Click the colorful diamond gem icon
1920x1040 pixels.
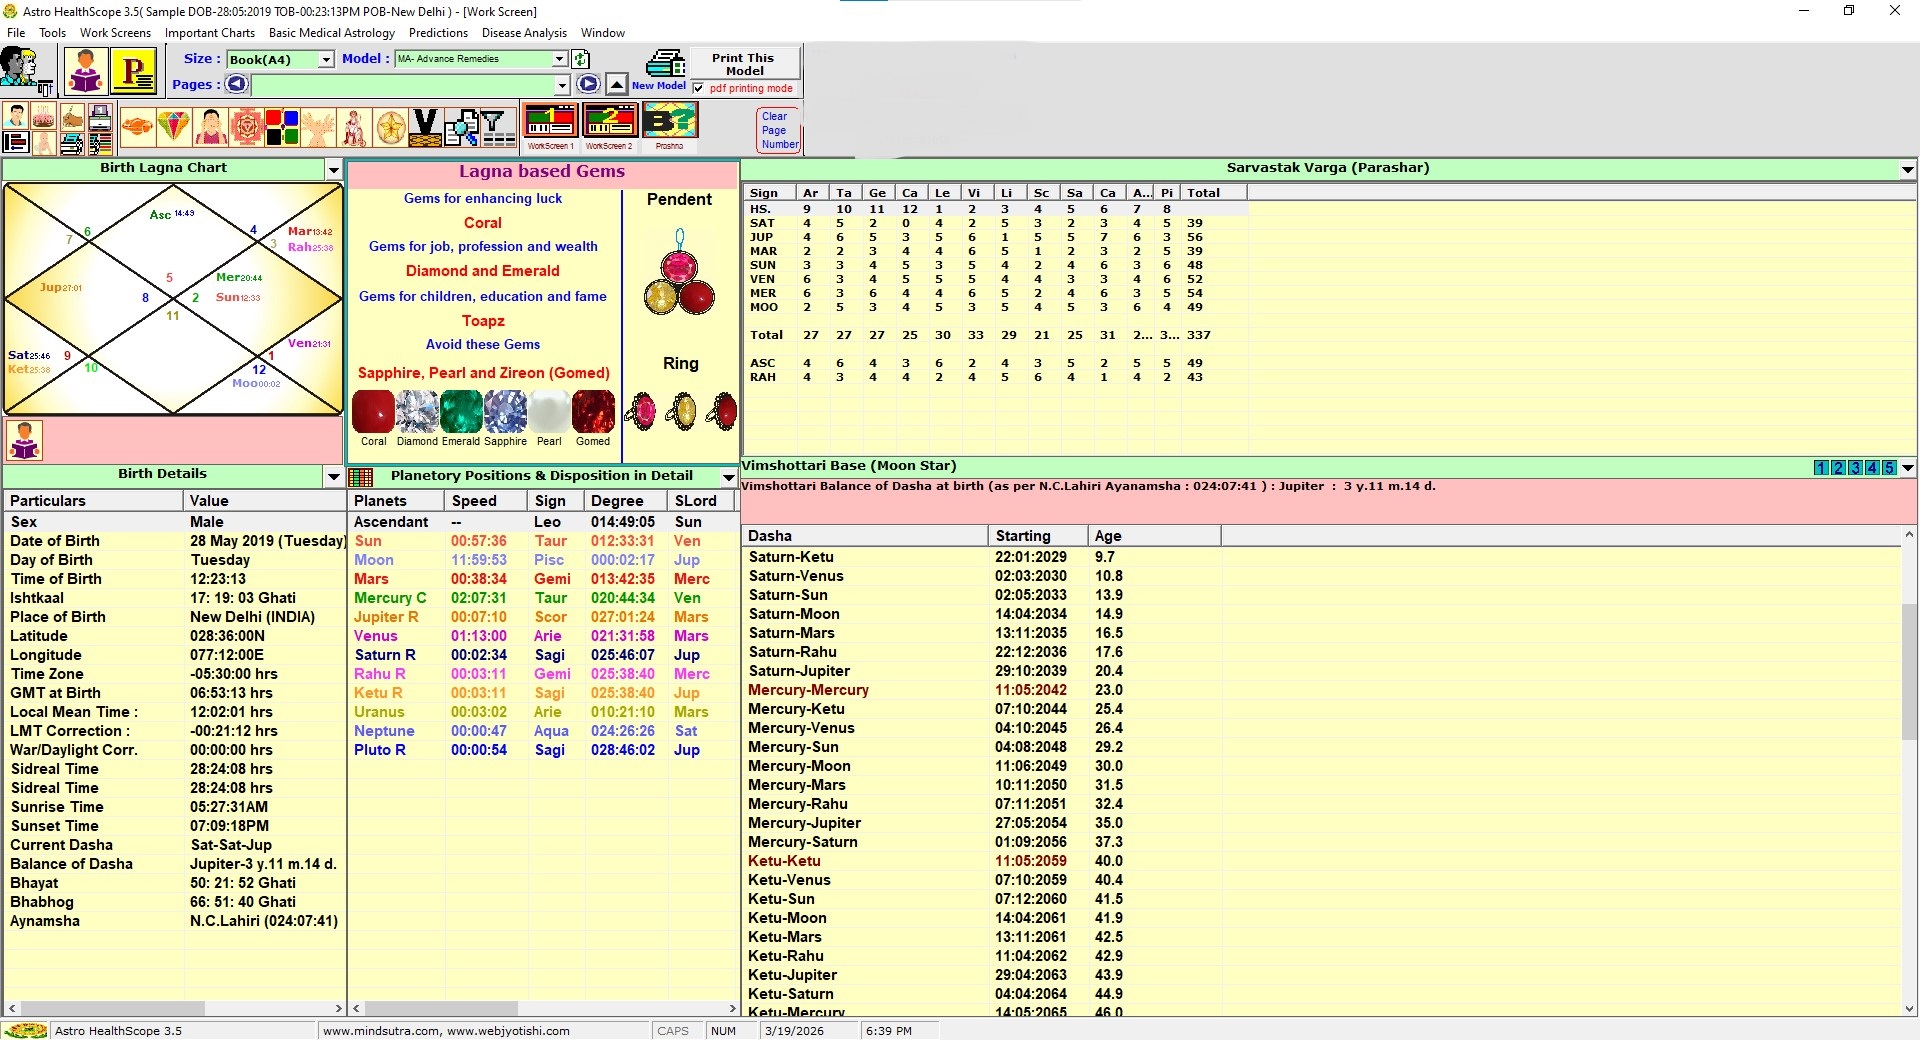[174, 127]
